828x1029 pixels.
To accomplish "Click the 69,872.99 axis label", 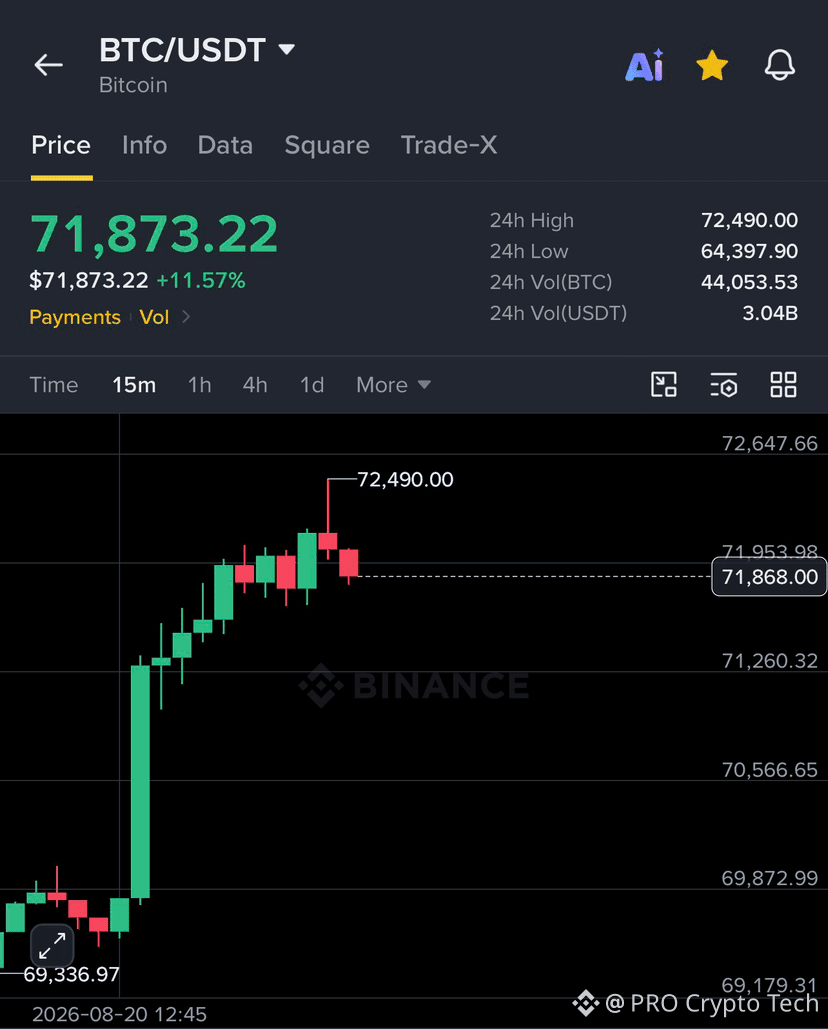I will point(770,878).
